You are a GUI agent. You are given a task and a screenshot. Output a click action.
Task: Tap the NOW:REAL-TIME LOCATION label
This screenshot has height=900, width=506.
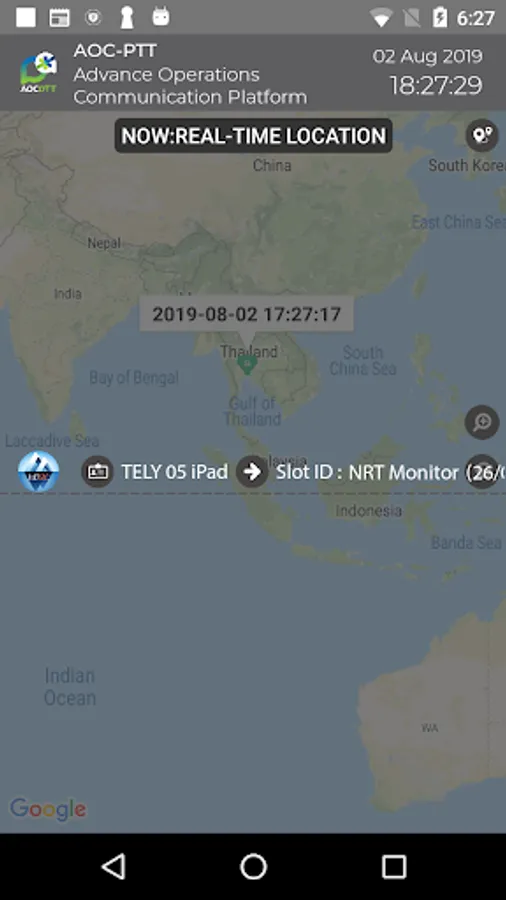coord(254,136)
